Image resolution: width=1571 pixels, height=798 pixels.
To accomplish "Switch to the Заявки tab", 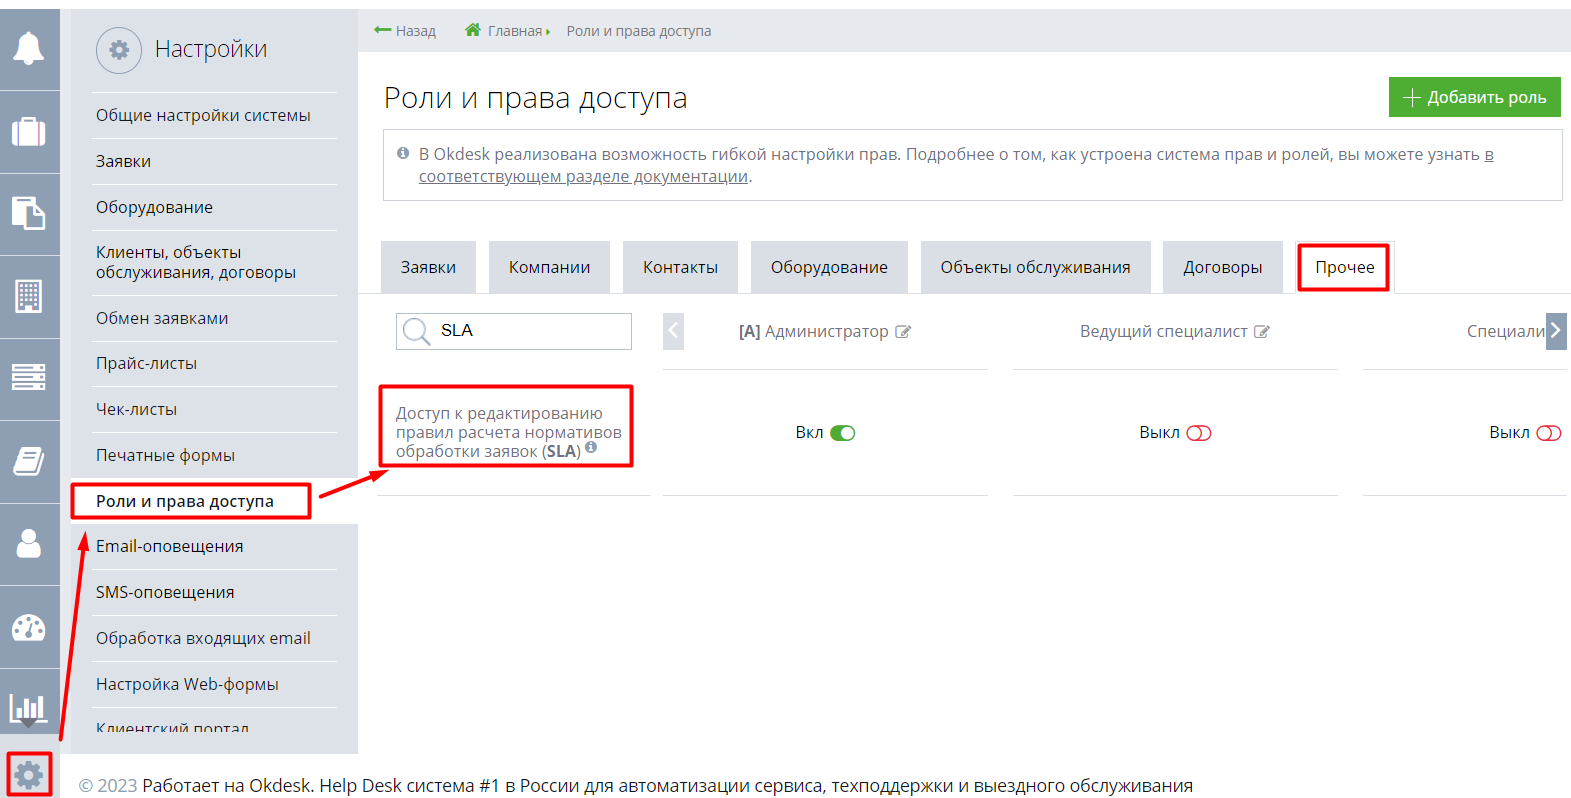I will (x=428, y=267).
